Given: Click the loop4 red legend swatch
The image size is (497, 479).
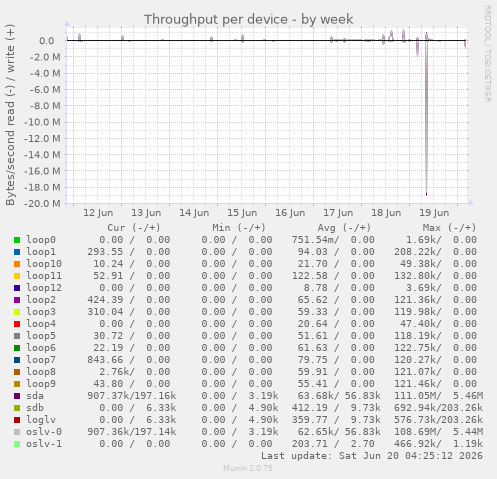Looking at the screenshot, I should pos(17,324).
